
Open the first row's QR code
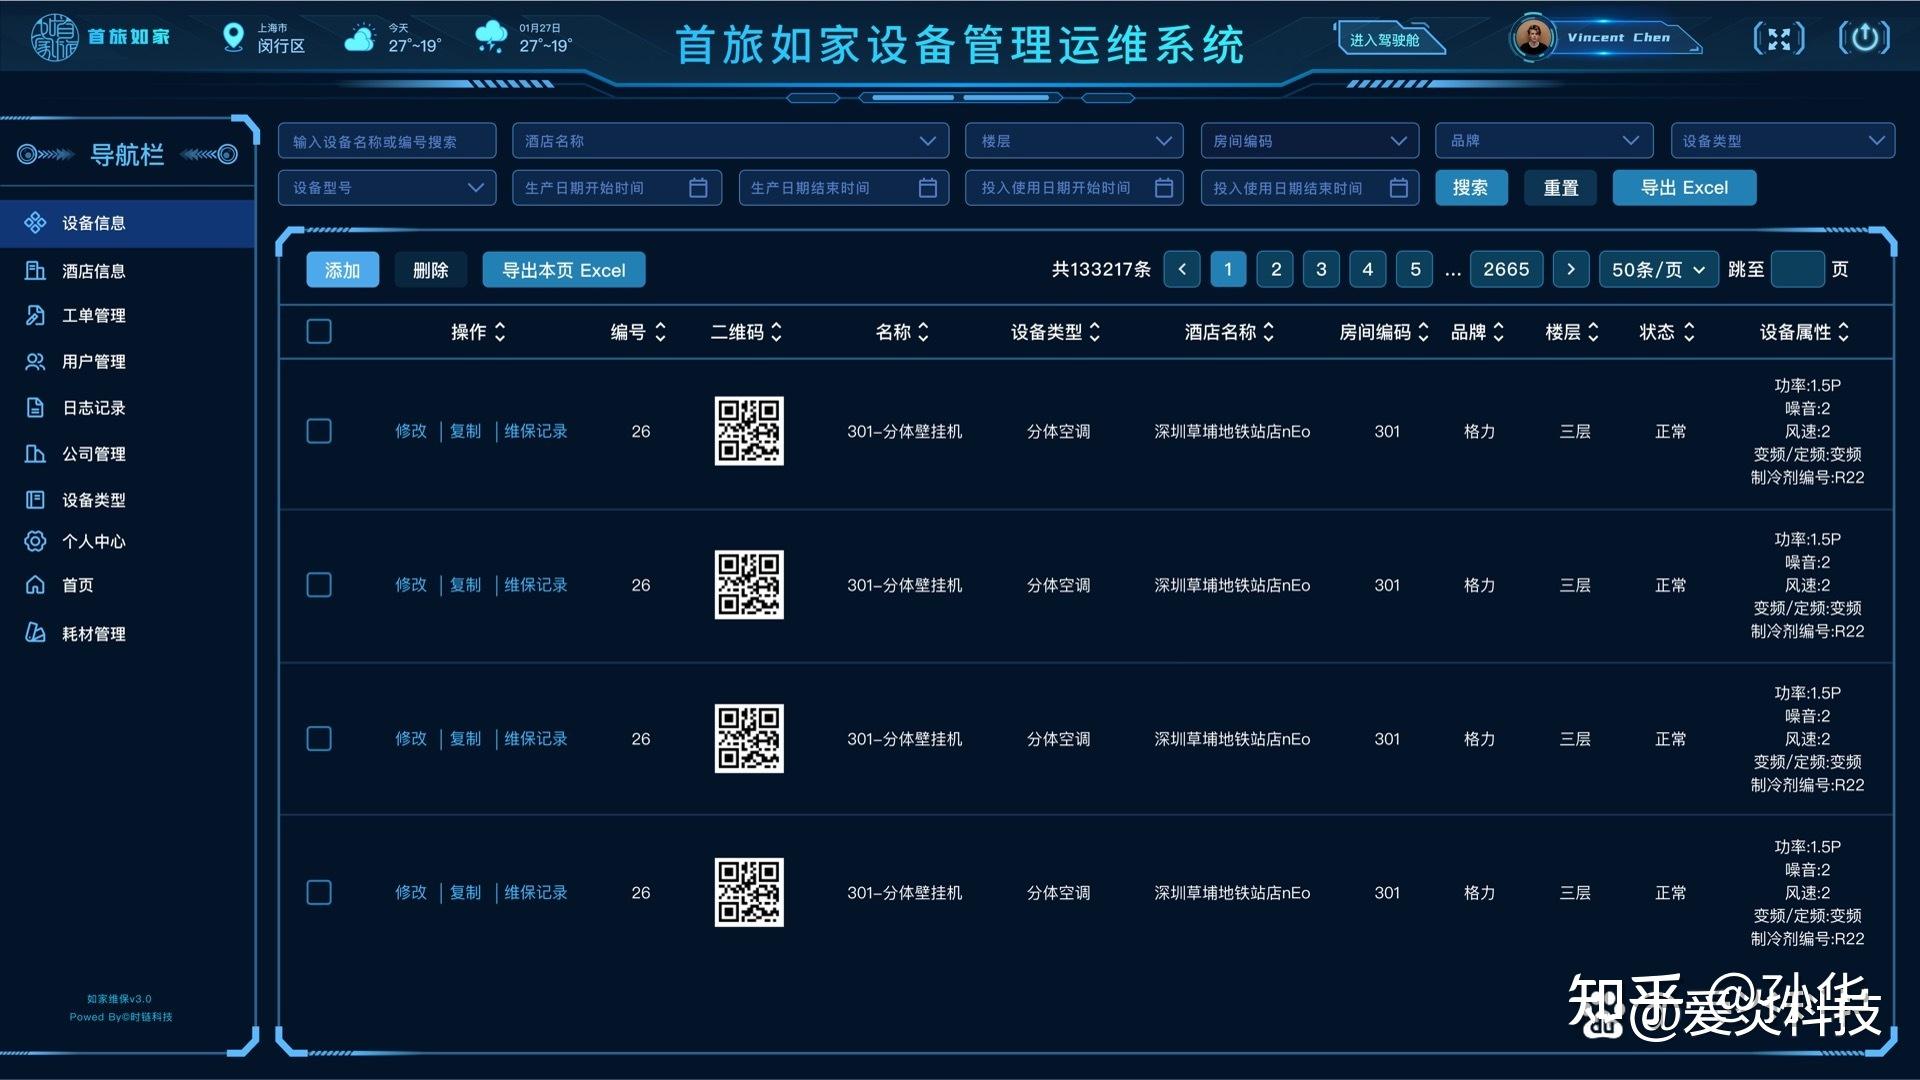point(749,431)
